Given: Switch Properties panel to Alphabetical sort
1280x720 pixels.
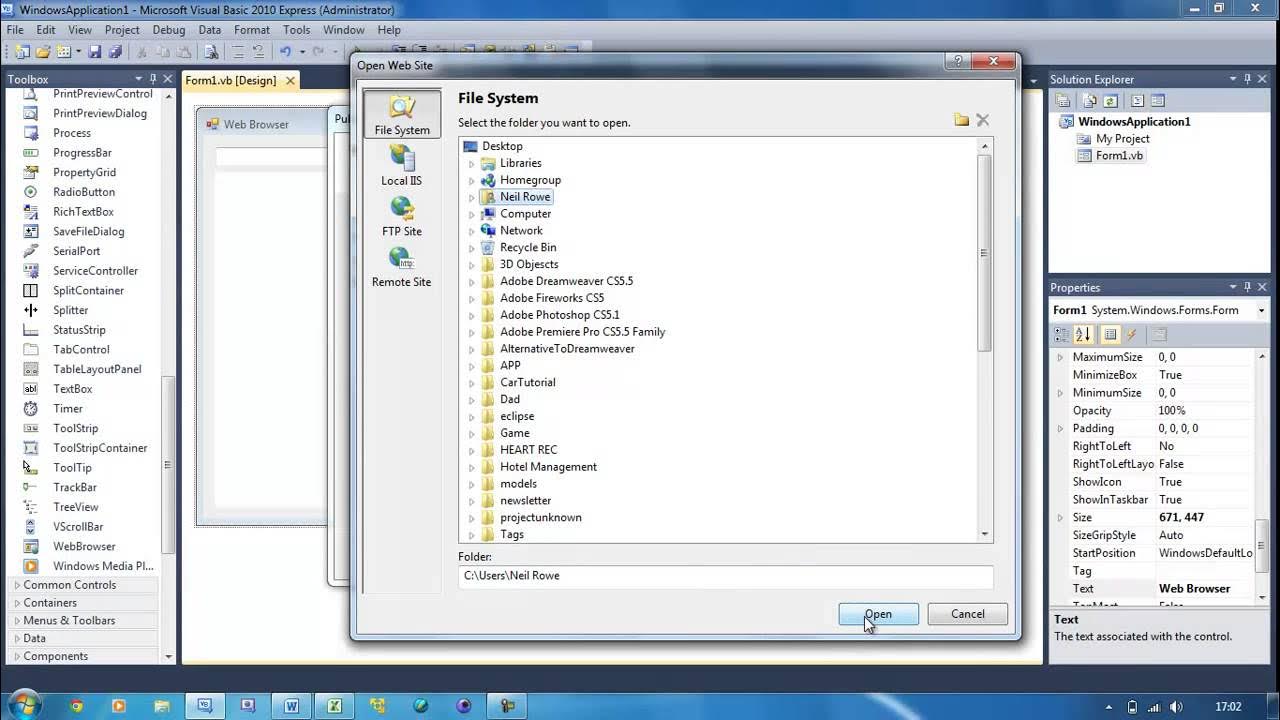Looking at the screenshot, I should [1083, 335].
